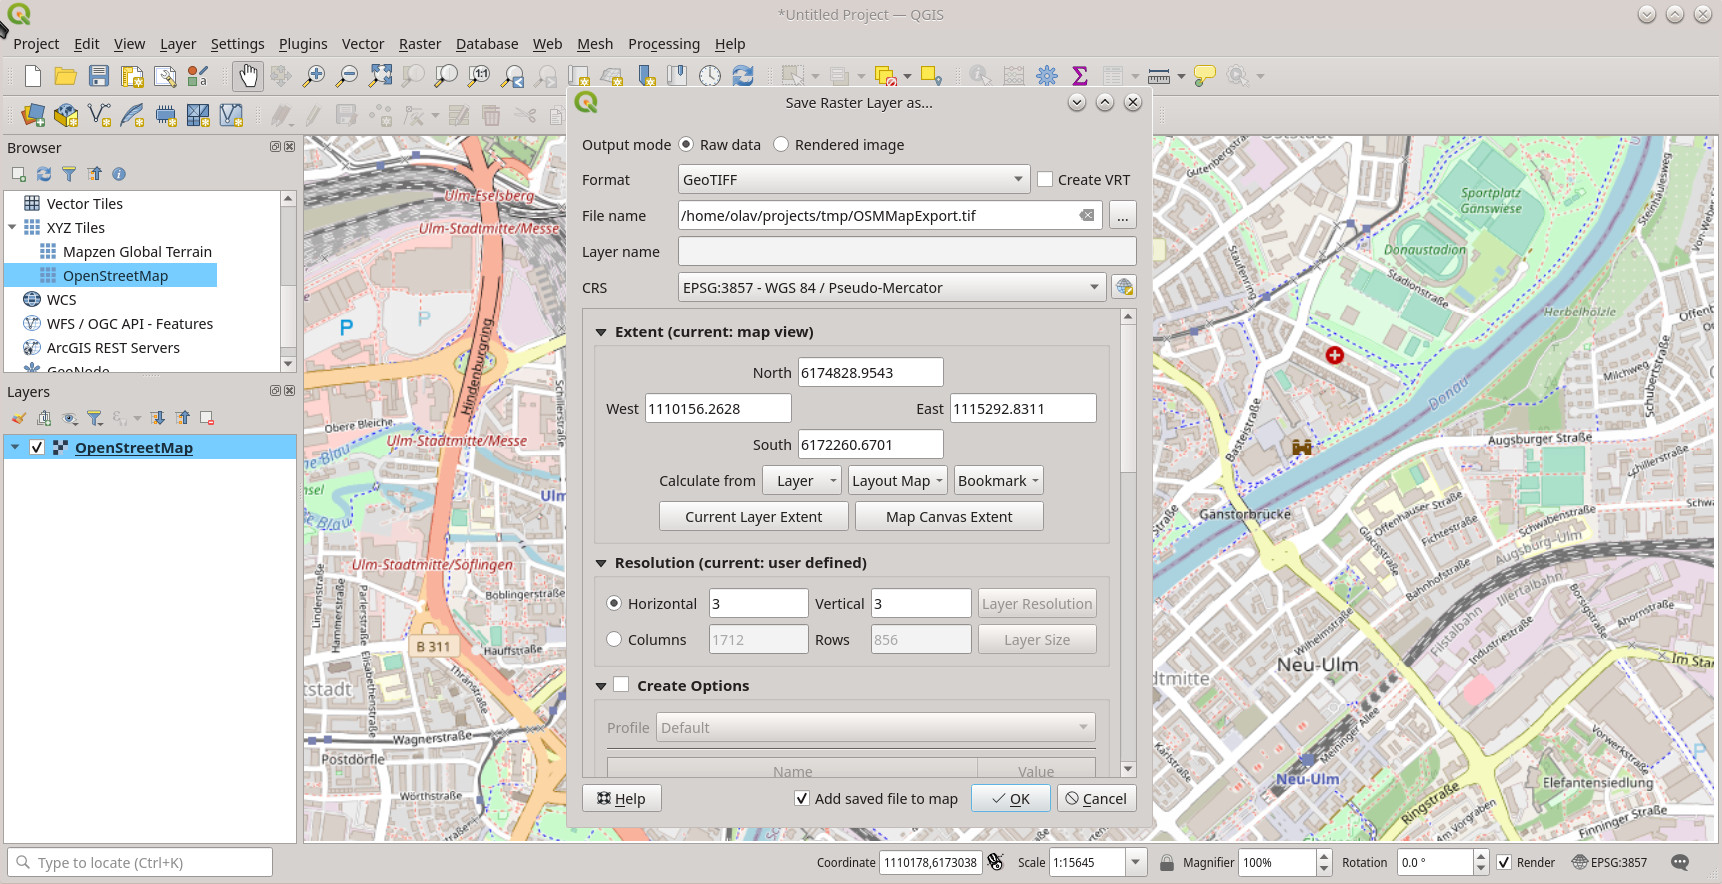Toggle the Render checkbox in status bar

(x=1504, y=862)
